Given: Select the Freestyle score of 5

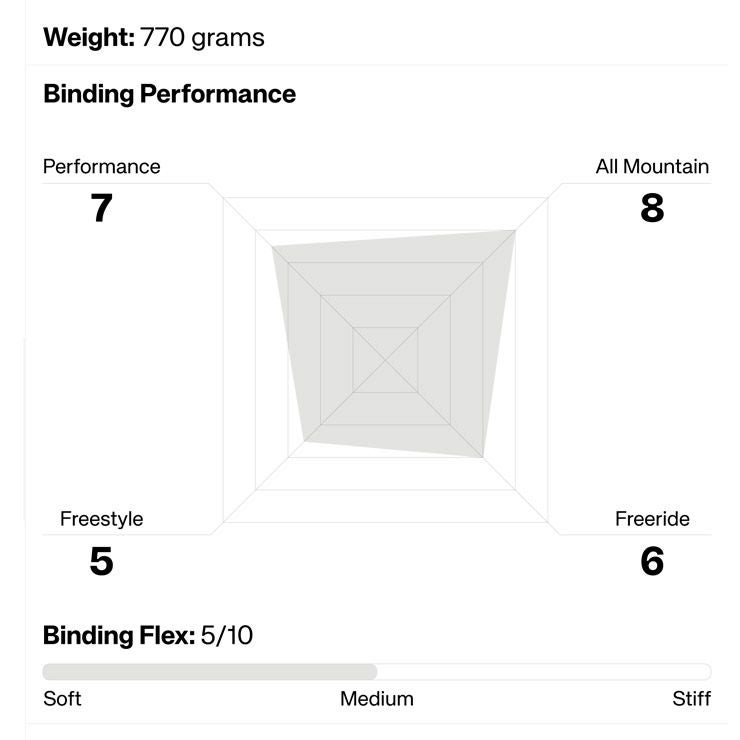Looking at the screenshot, I should point(101,561).
